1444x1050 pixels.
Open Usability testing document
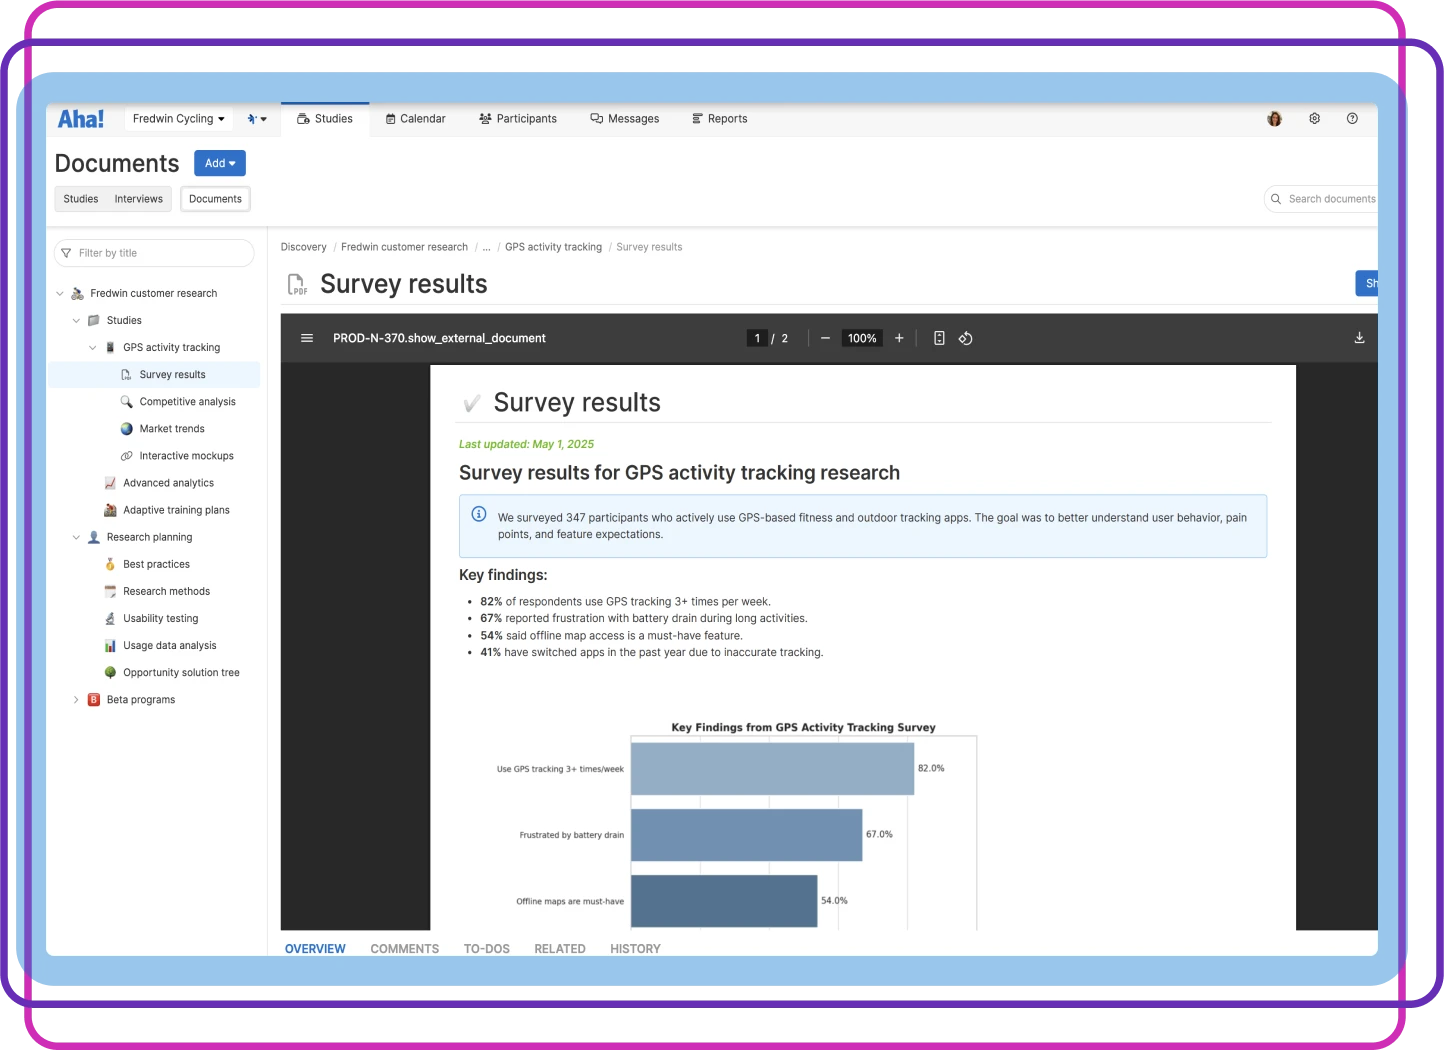point(160,619)
